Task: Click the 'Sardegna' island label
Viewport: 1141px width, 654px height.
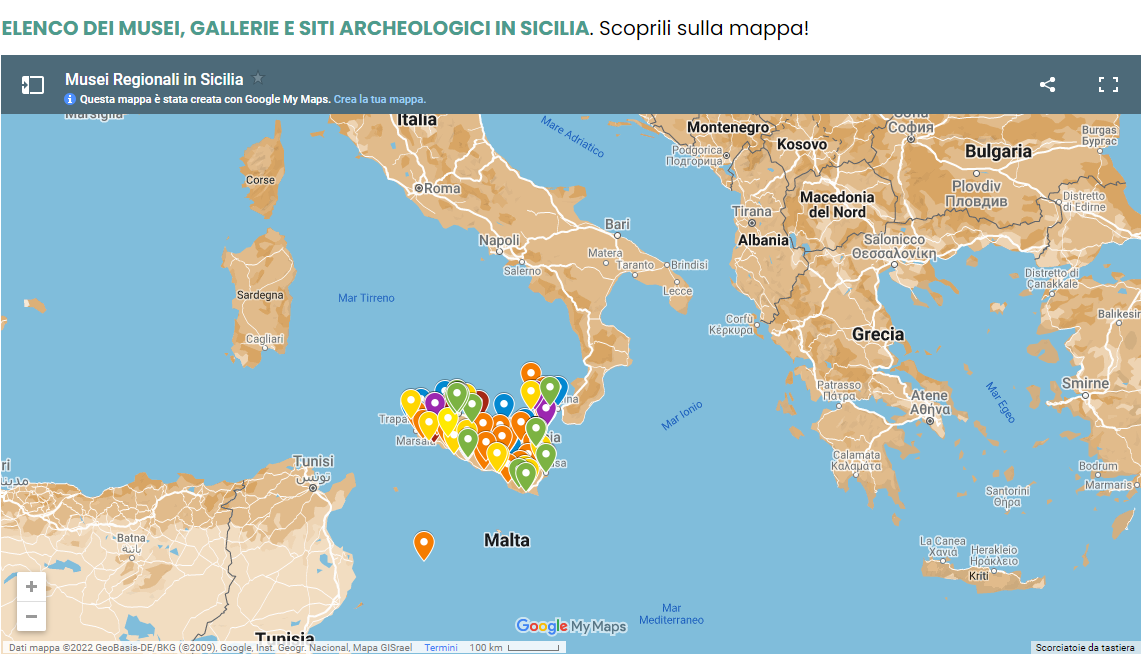Action: (x=260, y=295)
